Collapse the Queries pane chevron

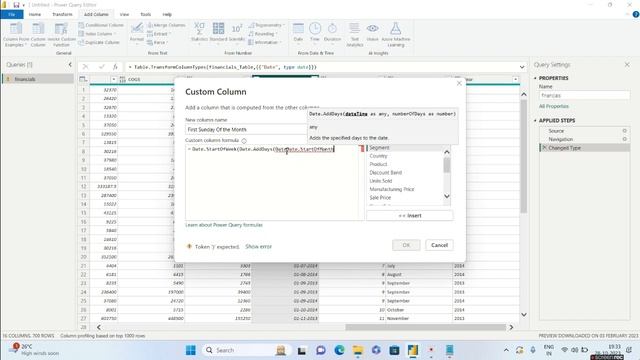pyautogui.click(x=70, y=64)
